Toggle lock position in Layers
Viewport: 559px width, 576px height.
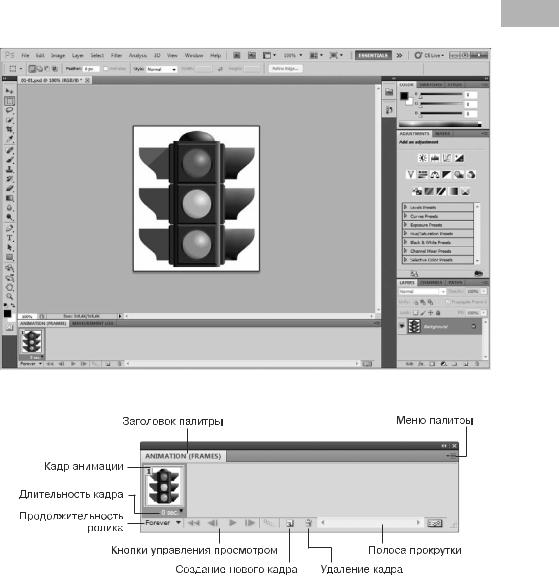pyautogui.click(x=430, y=313)
